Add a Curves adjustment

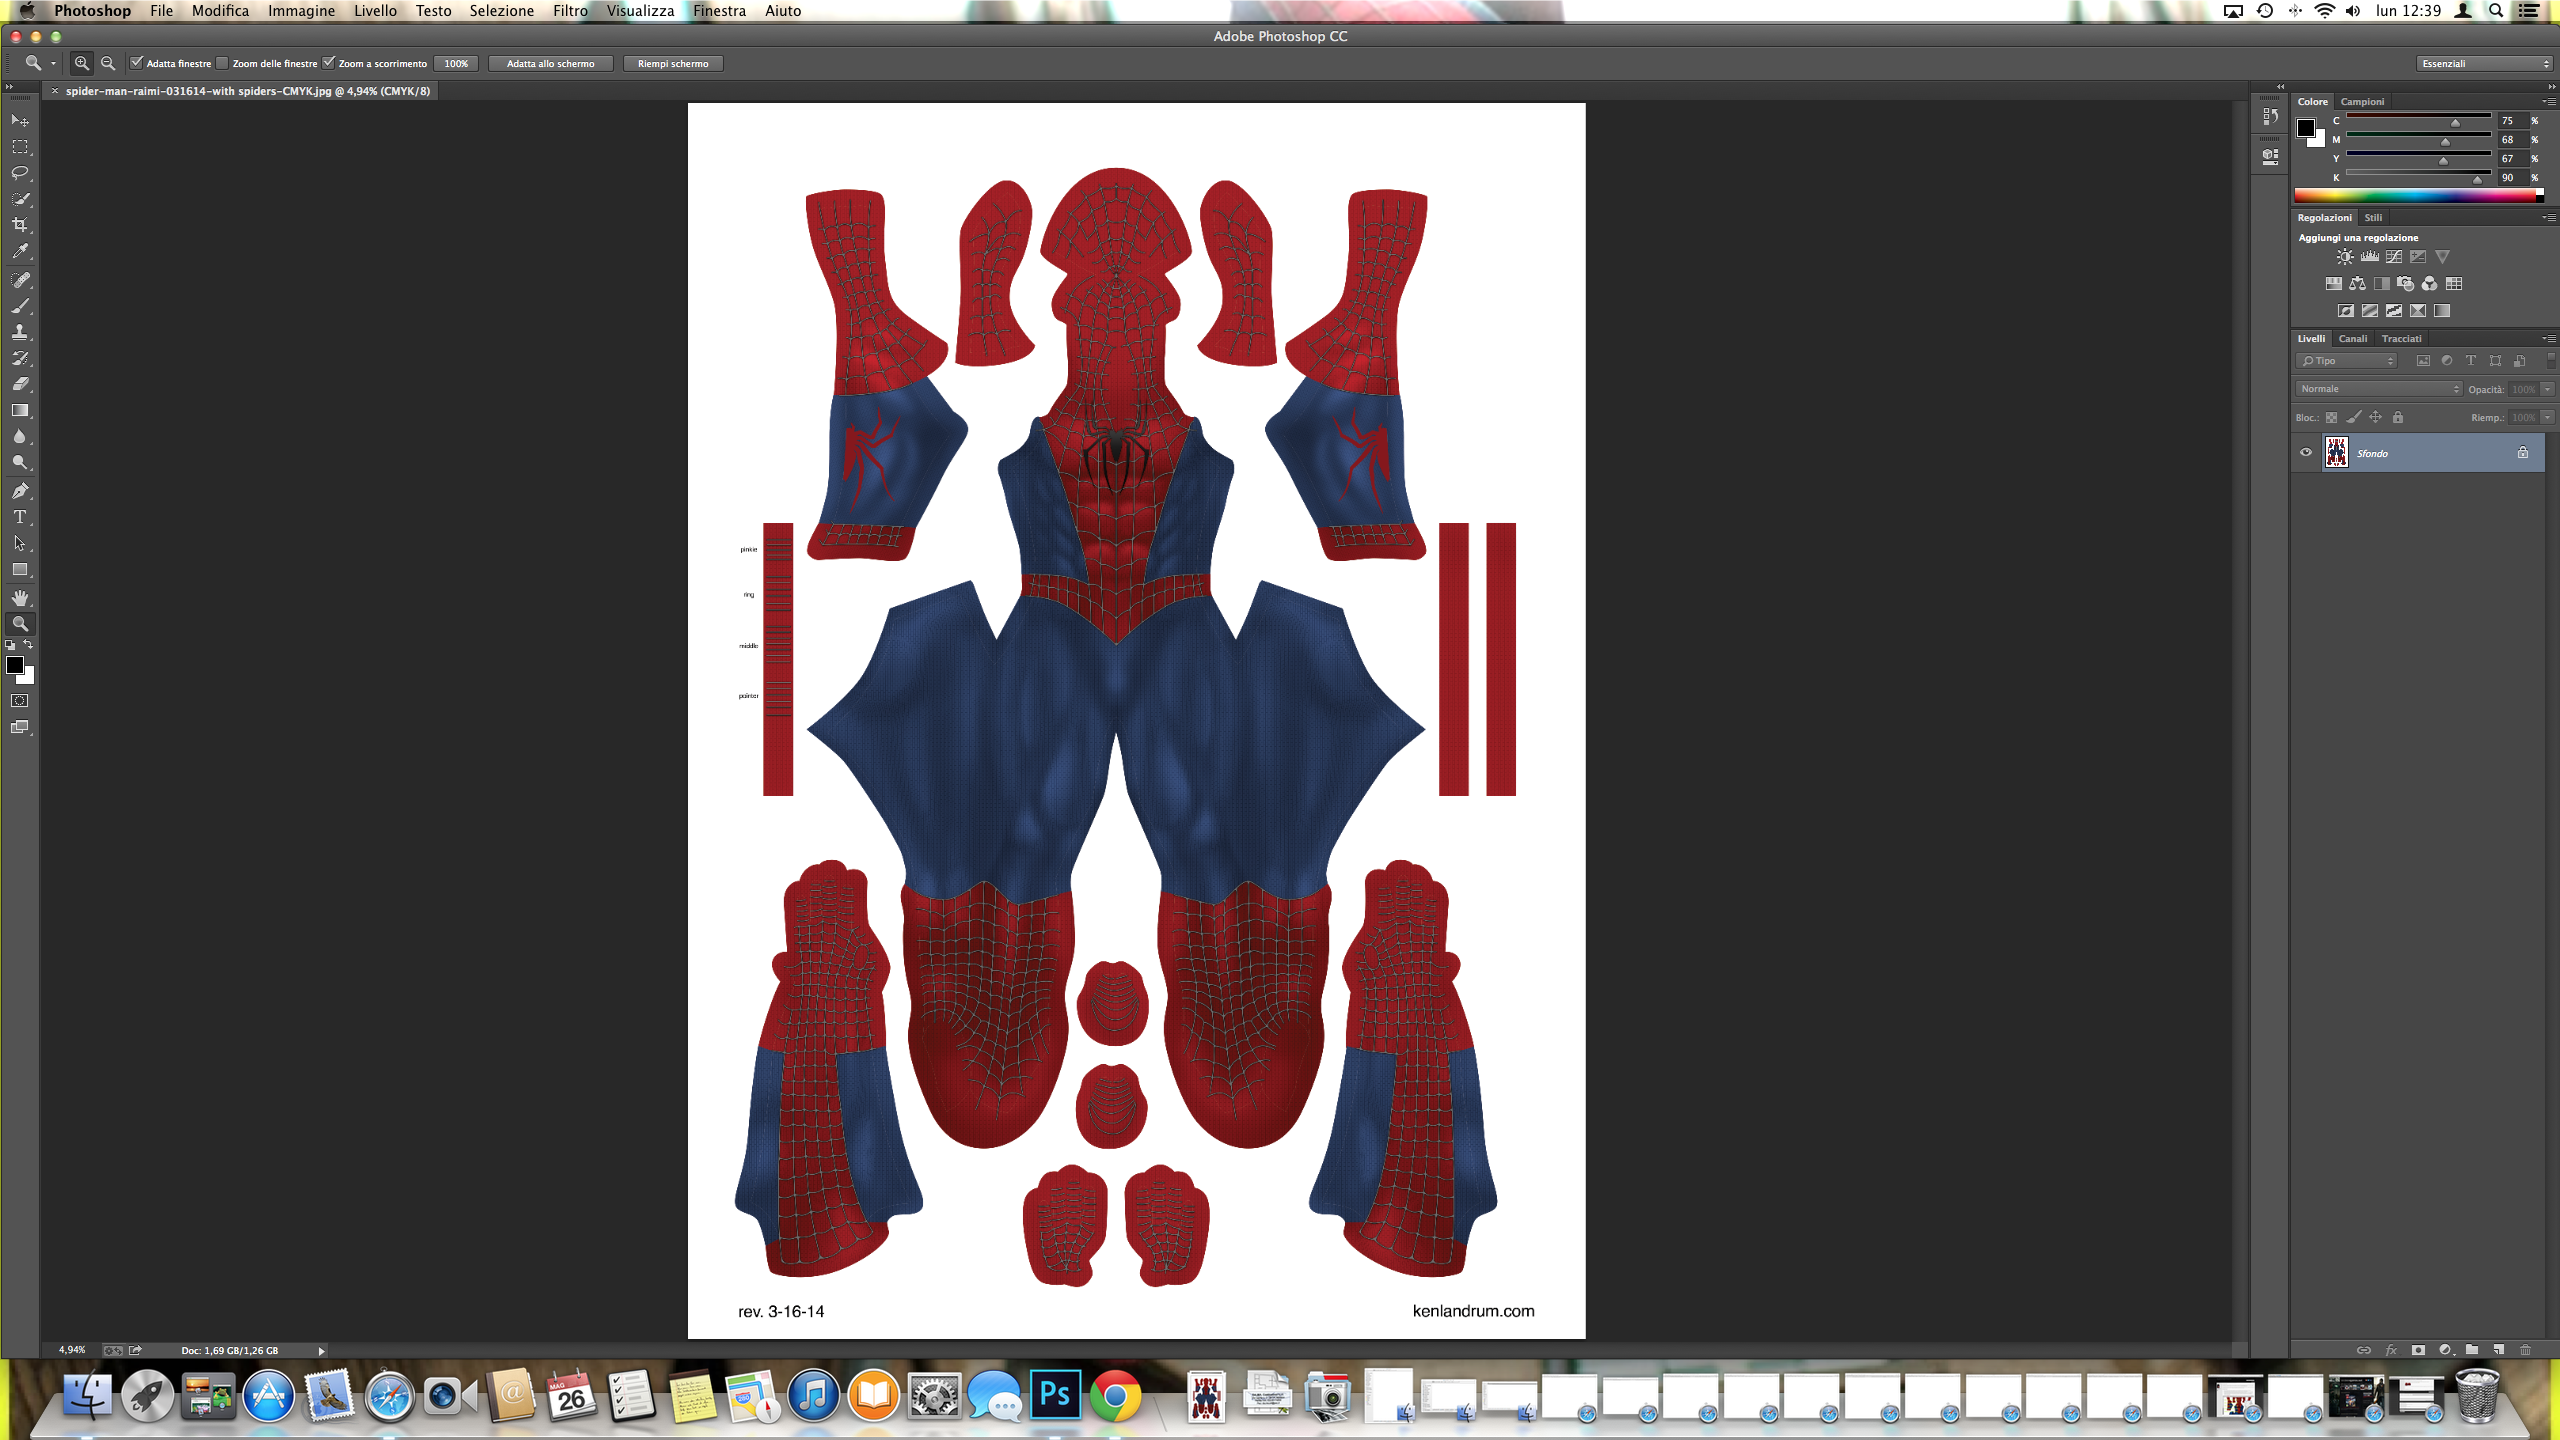(x=2393, y=257)
